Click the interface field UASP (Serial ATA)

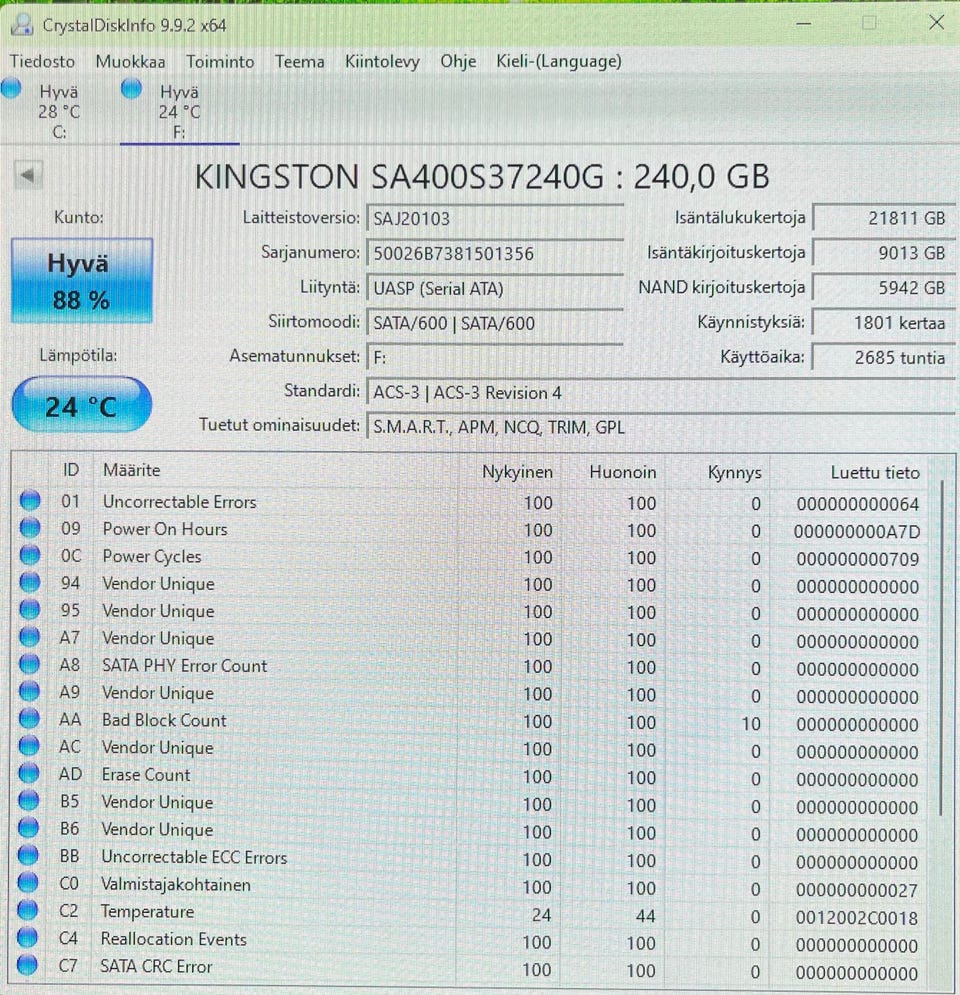click(x=495, y=288)
